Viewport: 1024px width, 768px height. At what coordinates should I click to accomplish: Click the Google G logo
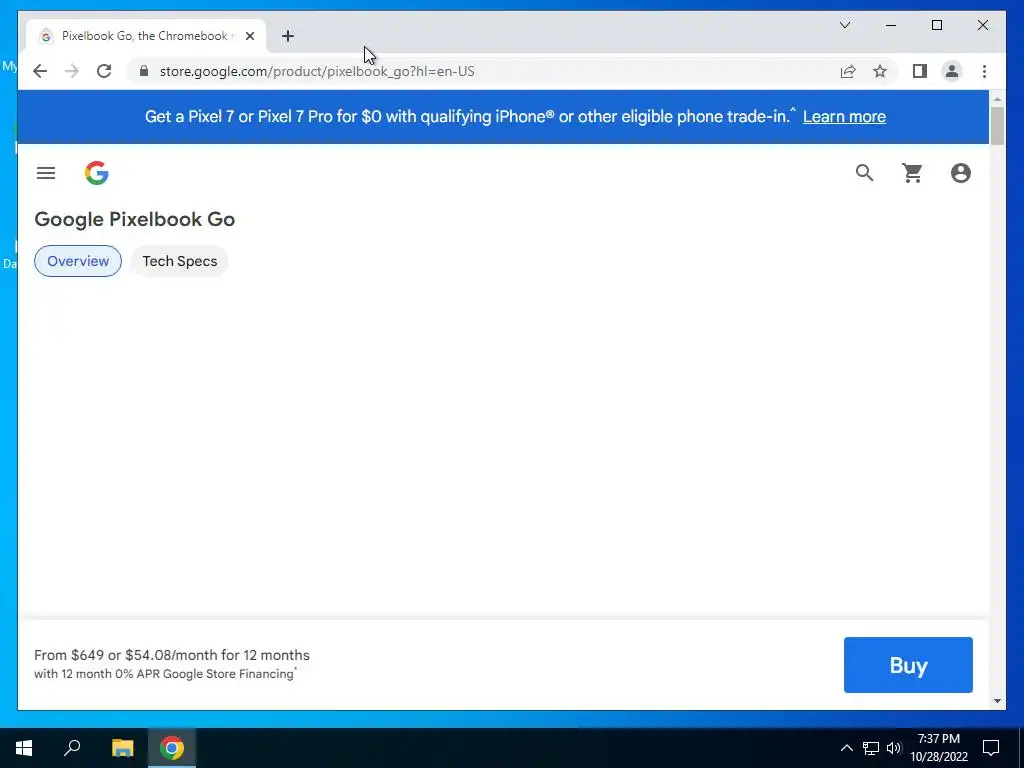tap(97, 173)
